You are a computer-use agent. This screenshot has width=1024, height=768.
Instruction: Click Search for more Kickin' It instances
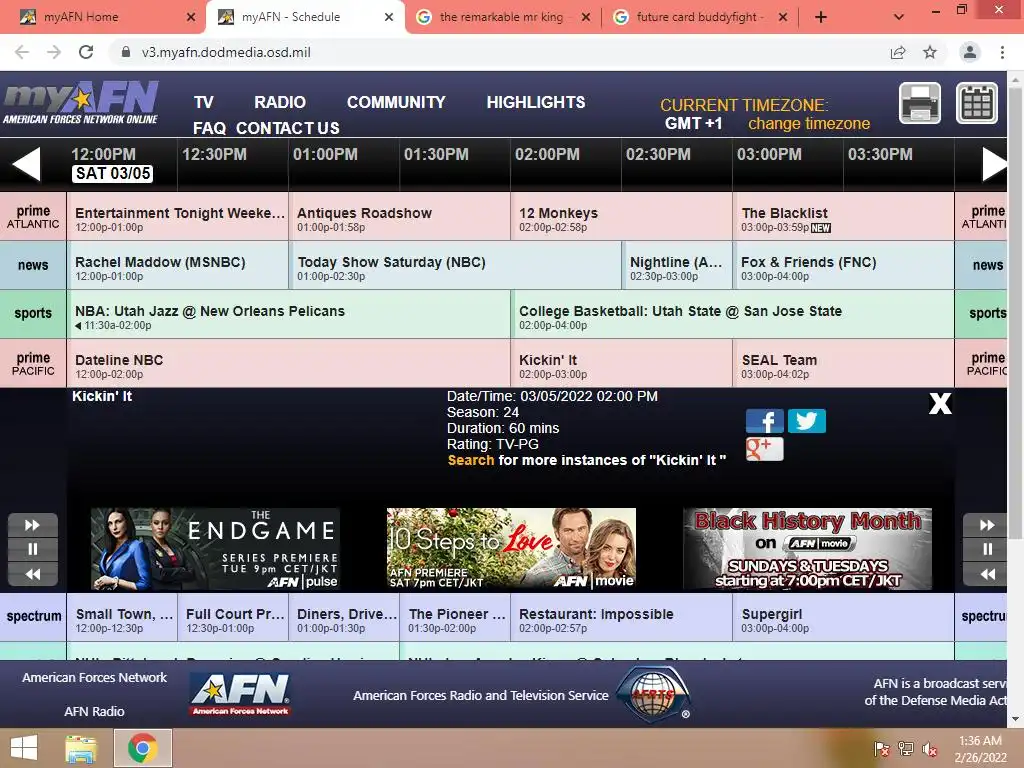pyautogui.click(x=471, y=460)
